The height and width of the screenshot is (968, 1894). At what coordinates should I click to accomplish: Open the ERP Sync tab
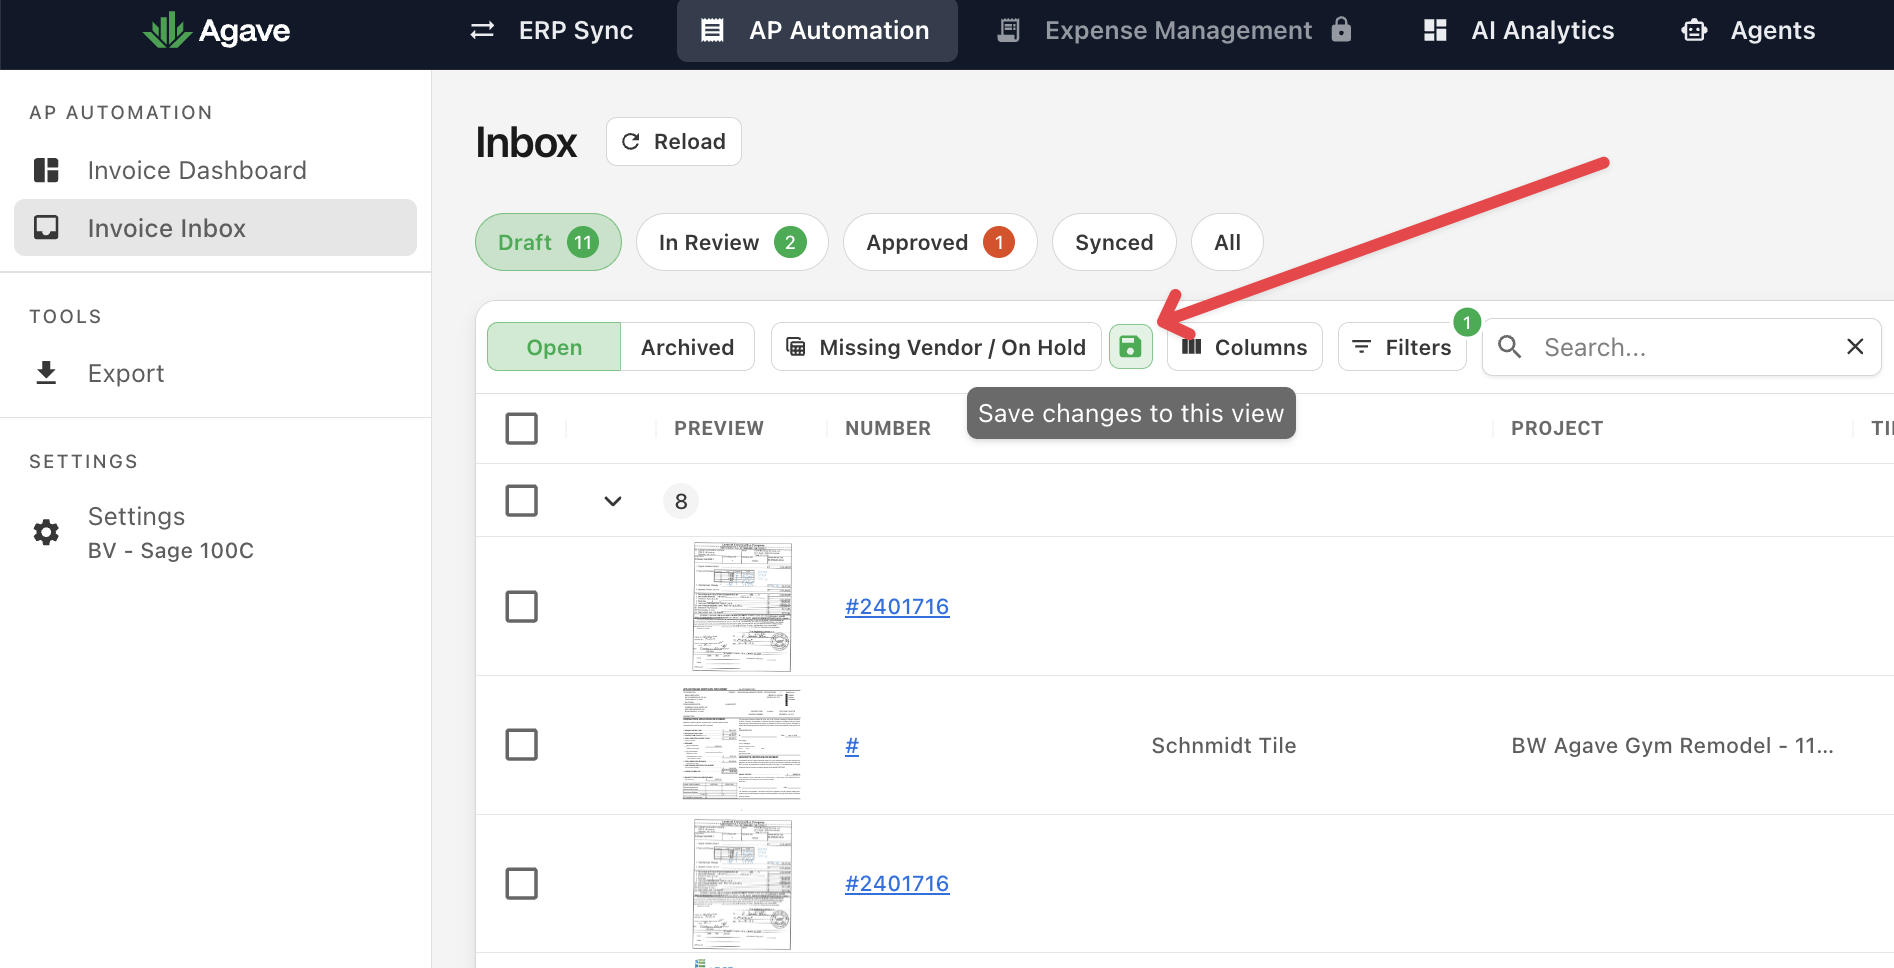click(x=552, y=31)
